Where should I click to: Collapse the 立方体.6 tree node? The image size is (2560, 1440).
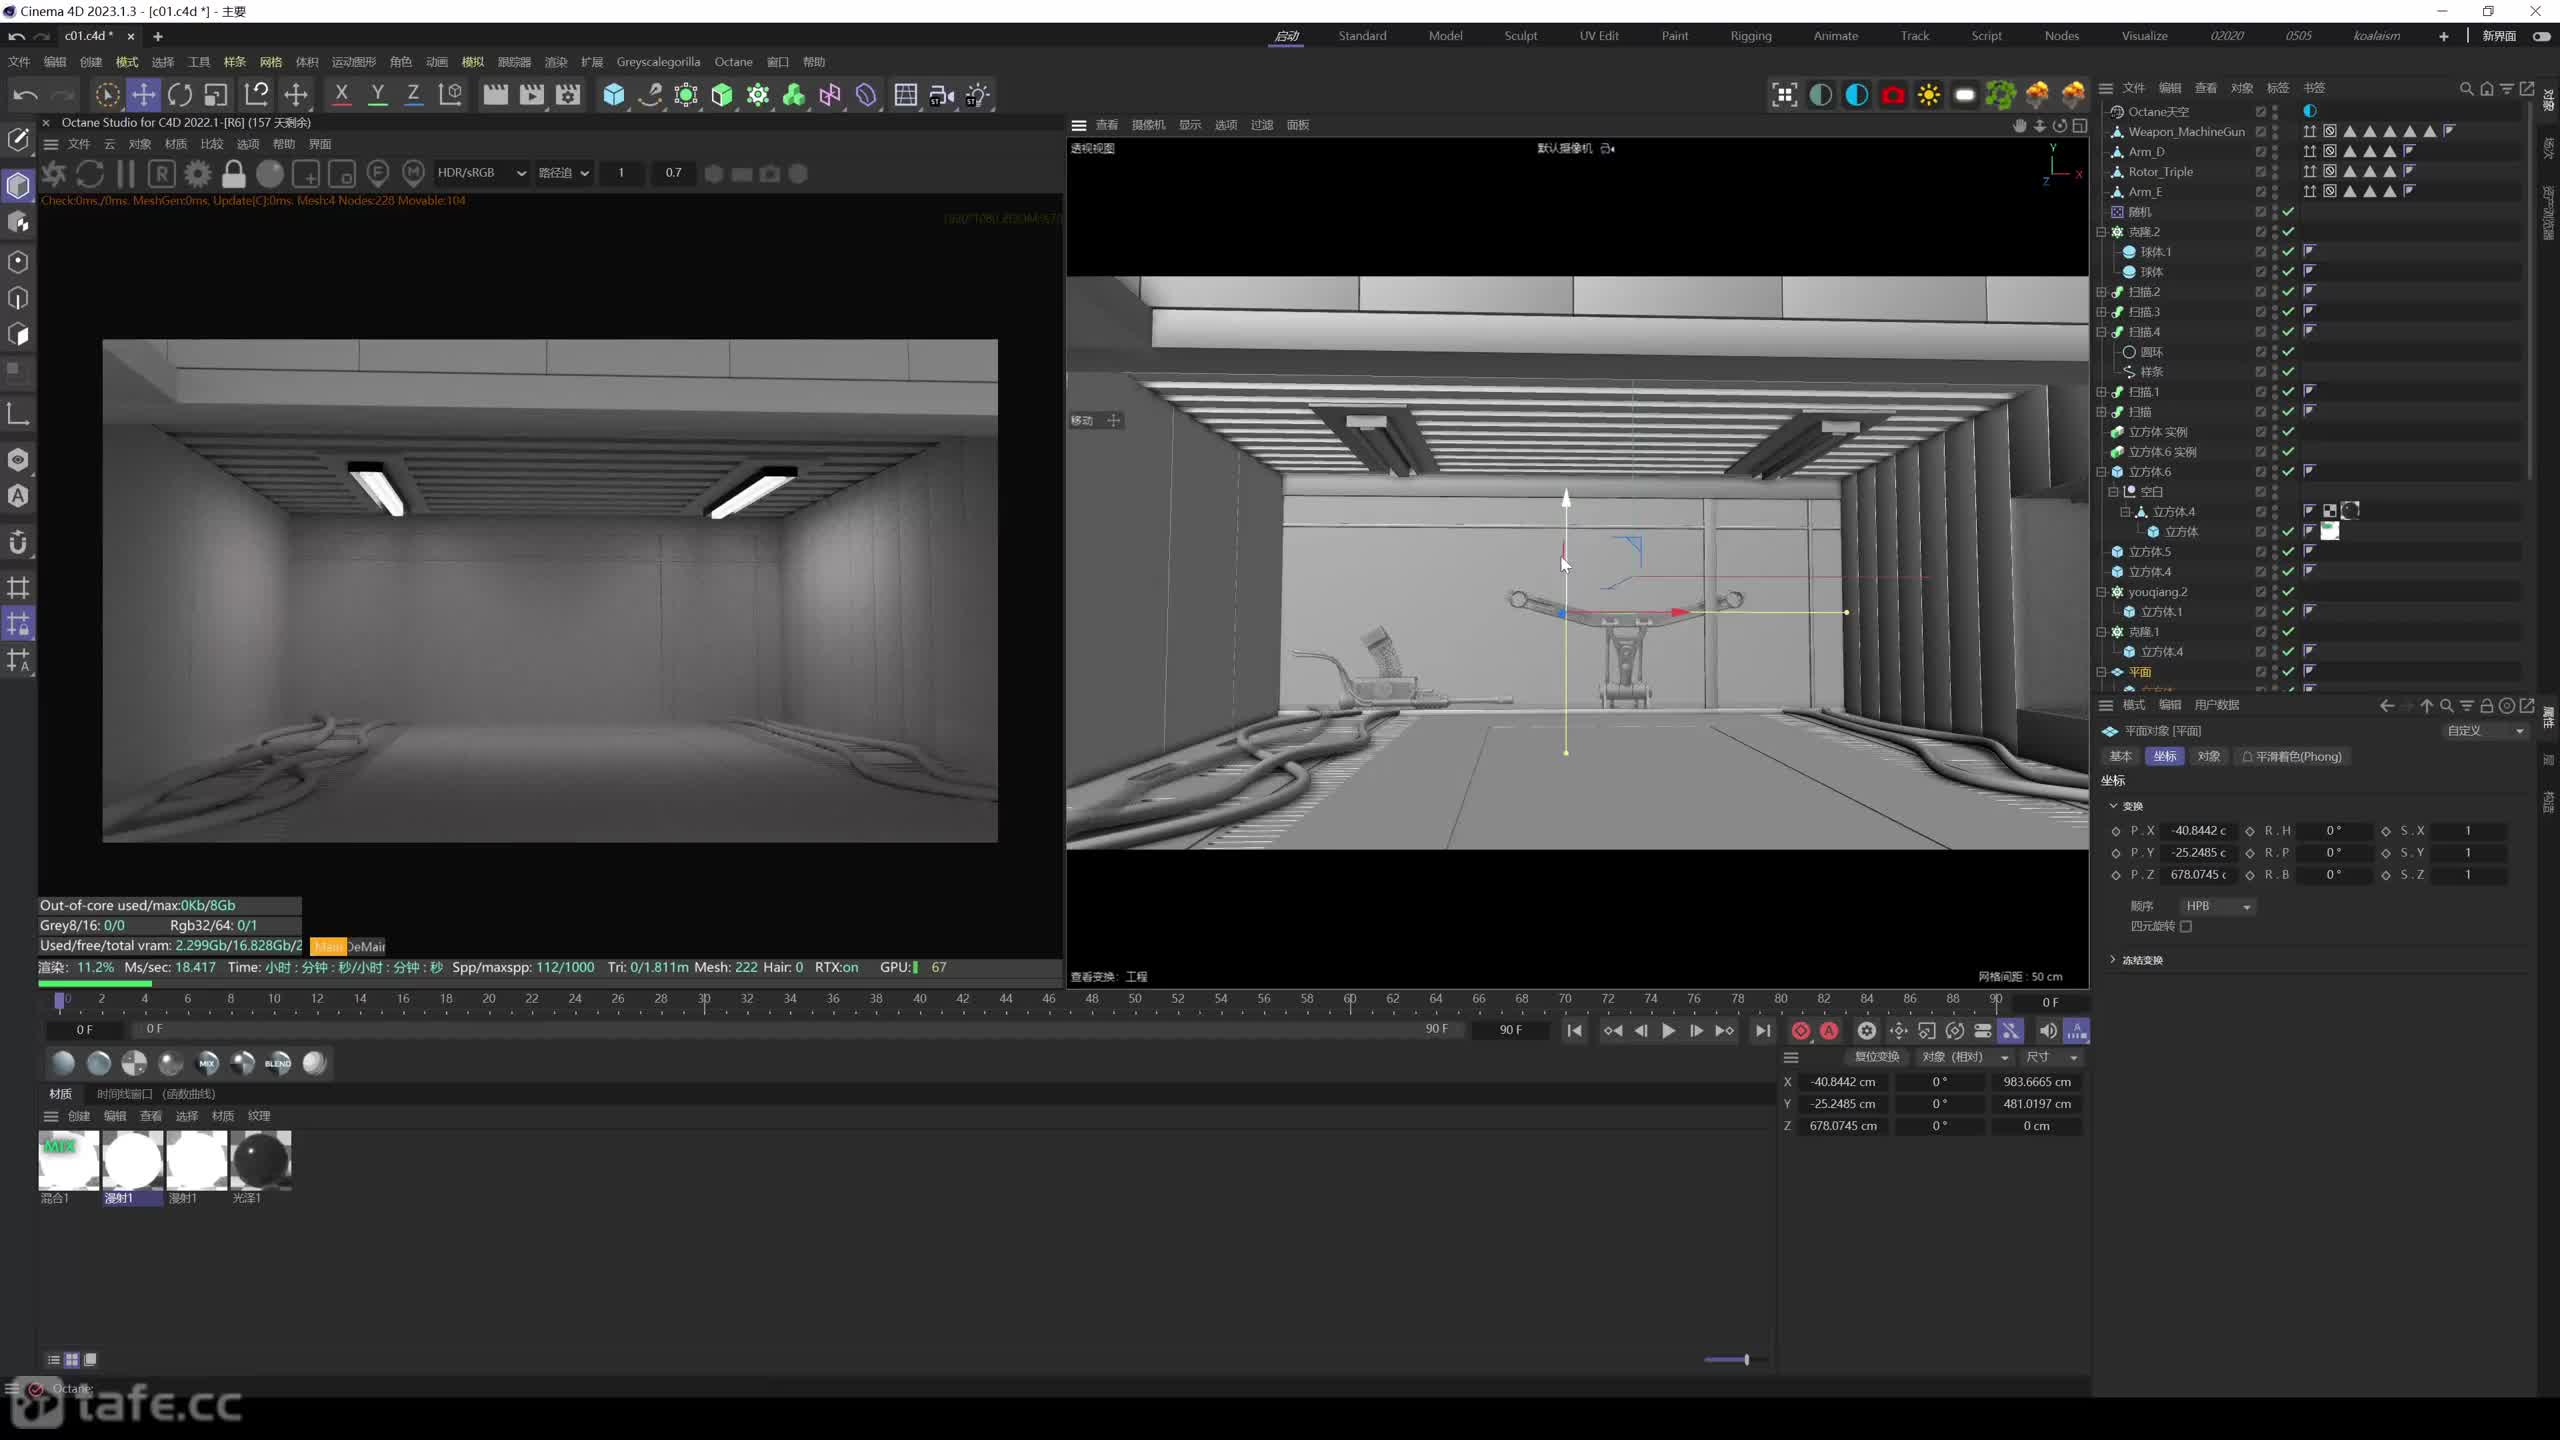[x=2102, y=472]
